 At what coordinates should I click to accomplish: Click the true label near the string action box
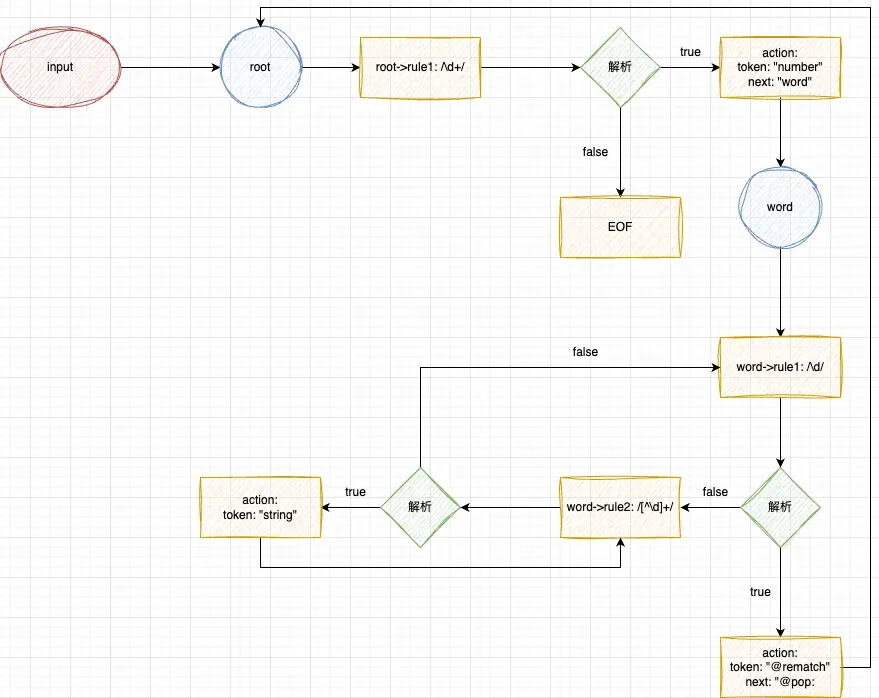pos(355,492)
